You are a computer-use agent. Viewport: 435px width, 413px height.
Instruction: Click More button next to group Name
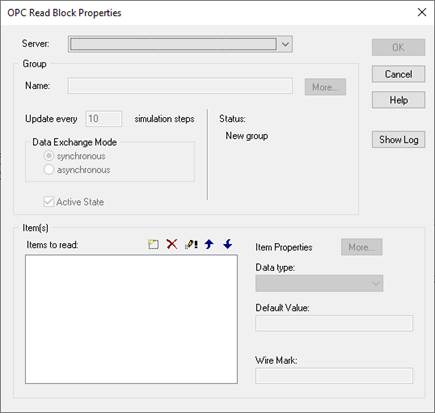(325, 87)
